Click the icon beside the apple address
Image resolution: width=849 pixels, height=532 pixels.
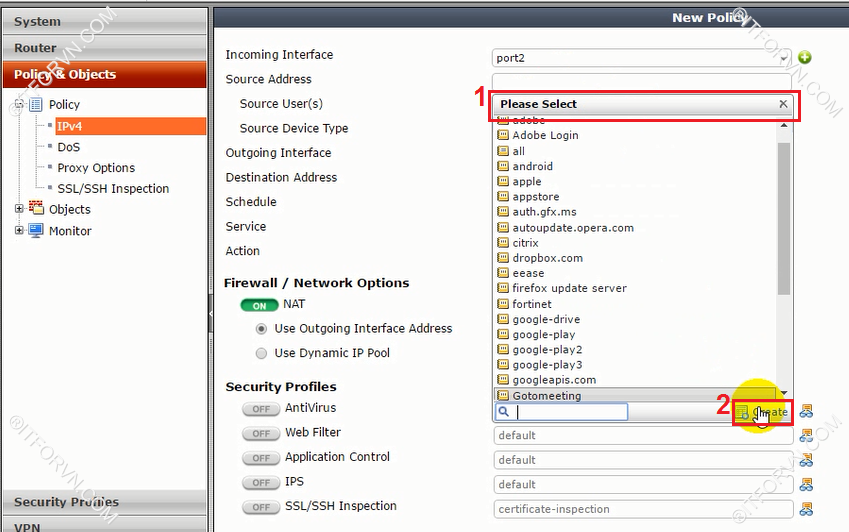[x=503, y=181]
